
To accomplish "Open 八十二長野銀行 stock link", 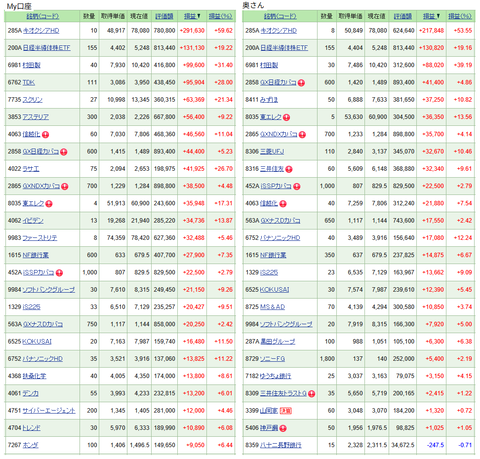I will 281,445.
